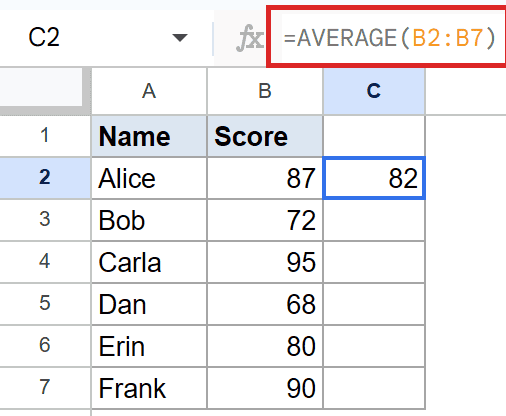Click cell C2 showing 82
506x416 pixels.
point(374,178)
